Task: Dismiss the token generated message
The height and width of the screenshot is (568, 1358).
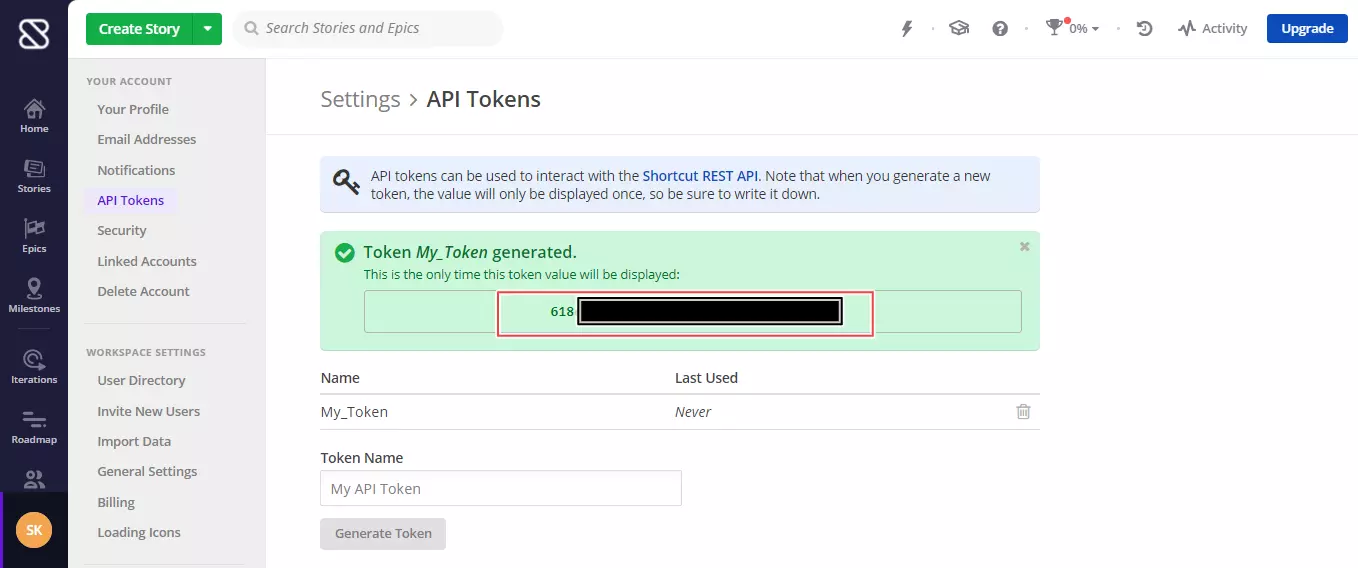Action: coord(1024,246)
